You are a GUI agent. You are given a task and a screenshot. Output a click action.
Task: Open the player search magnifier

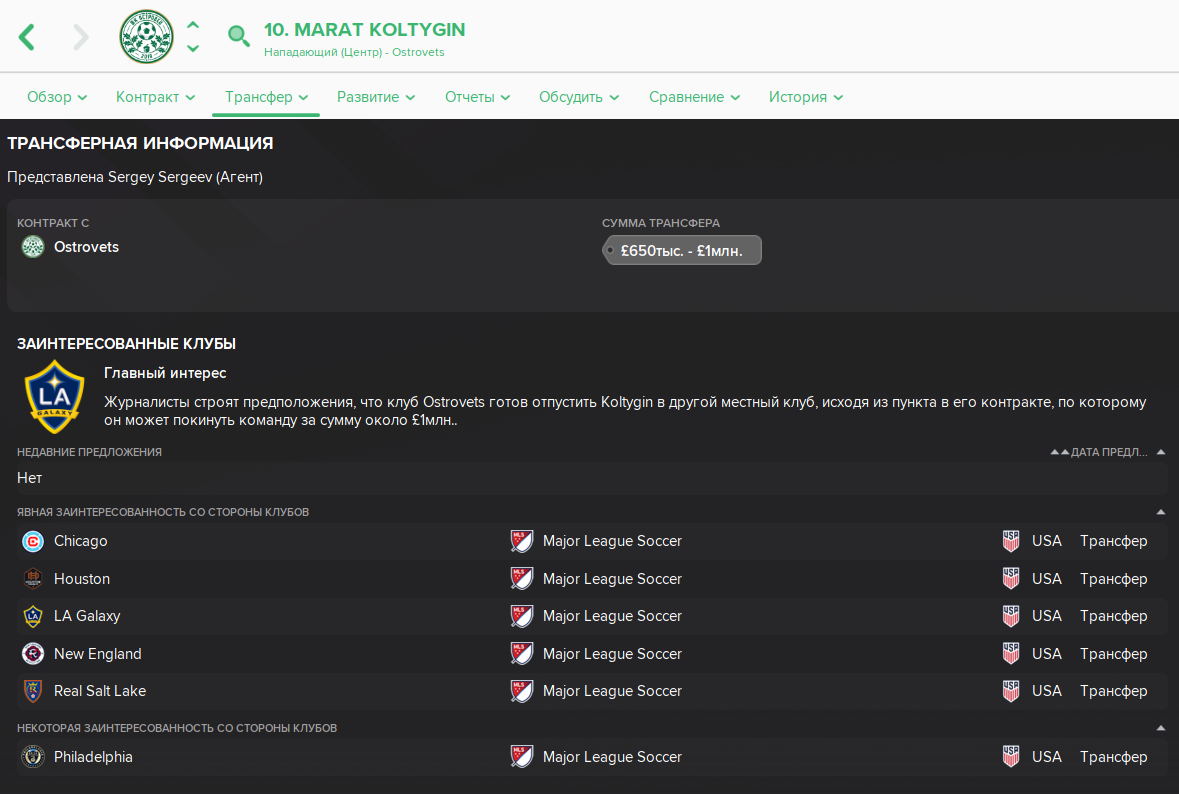238,35
